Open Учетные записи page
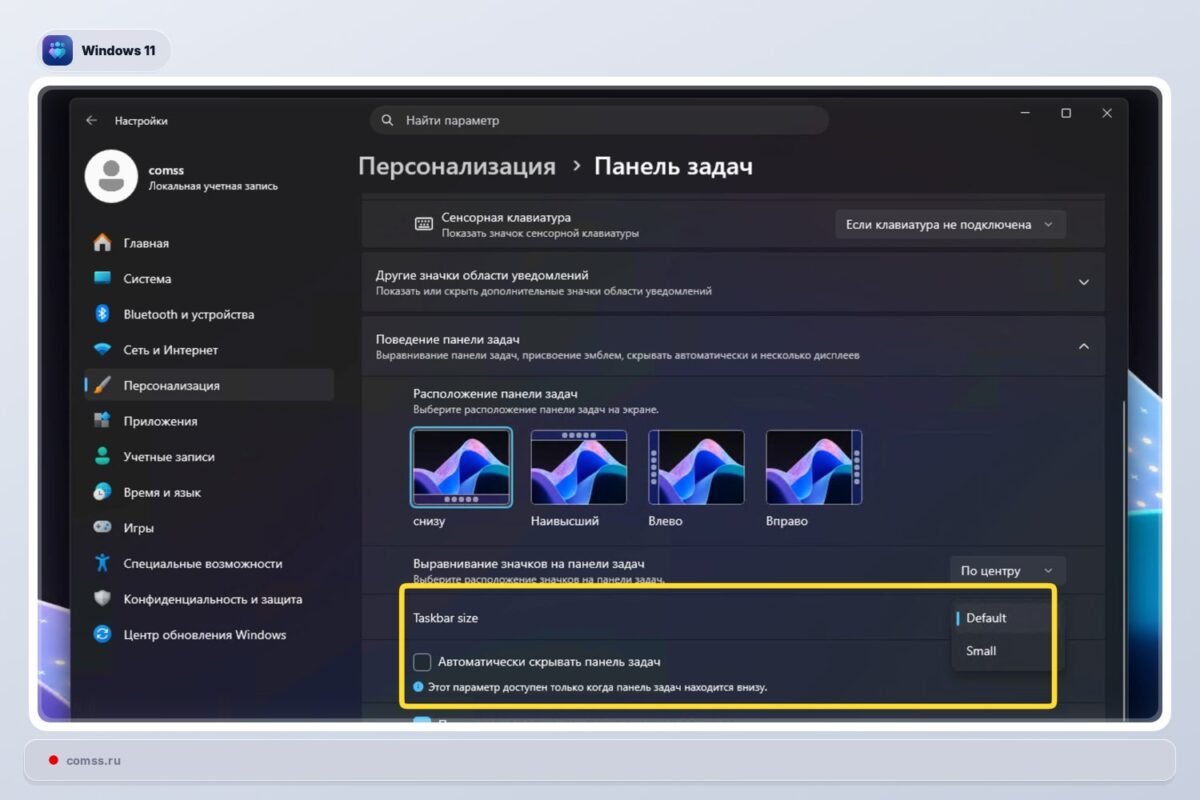 pos(209,457)
